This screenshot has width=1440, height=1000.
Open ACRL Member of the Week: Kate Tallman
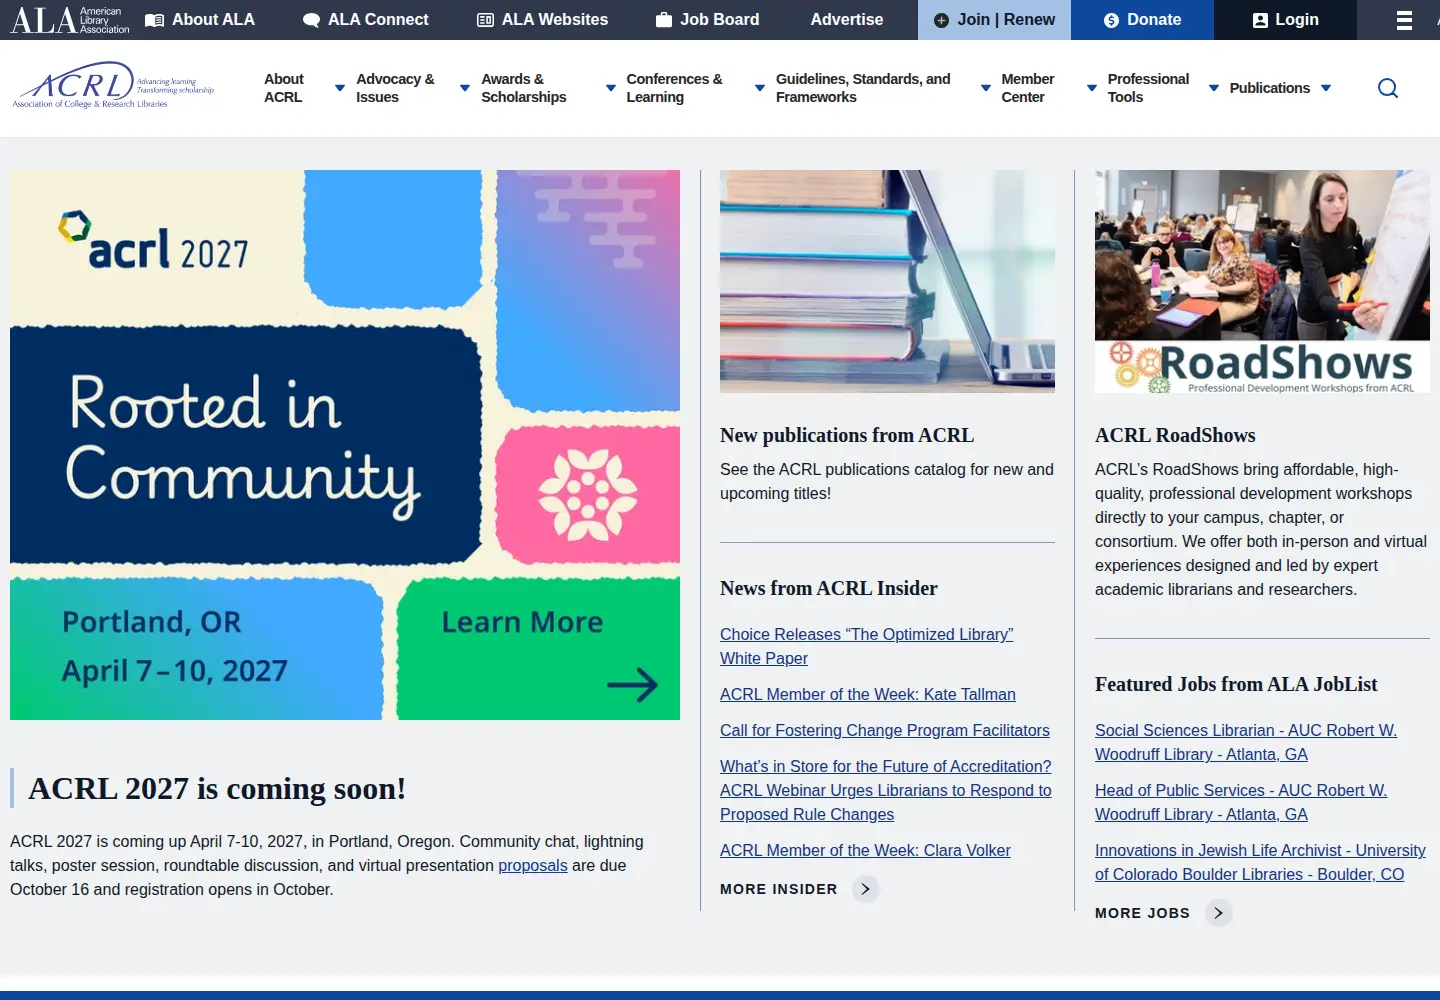[x=868, y=694]
